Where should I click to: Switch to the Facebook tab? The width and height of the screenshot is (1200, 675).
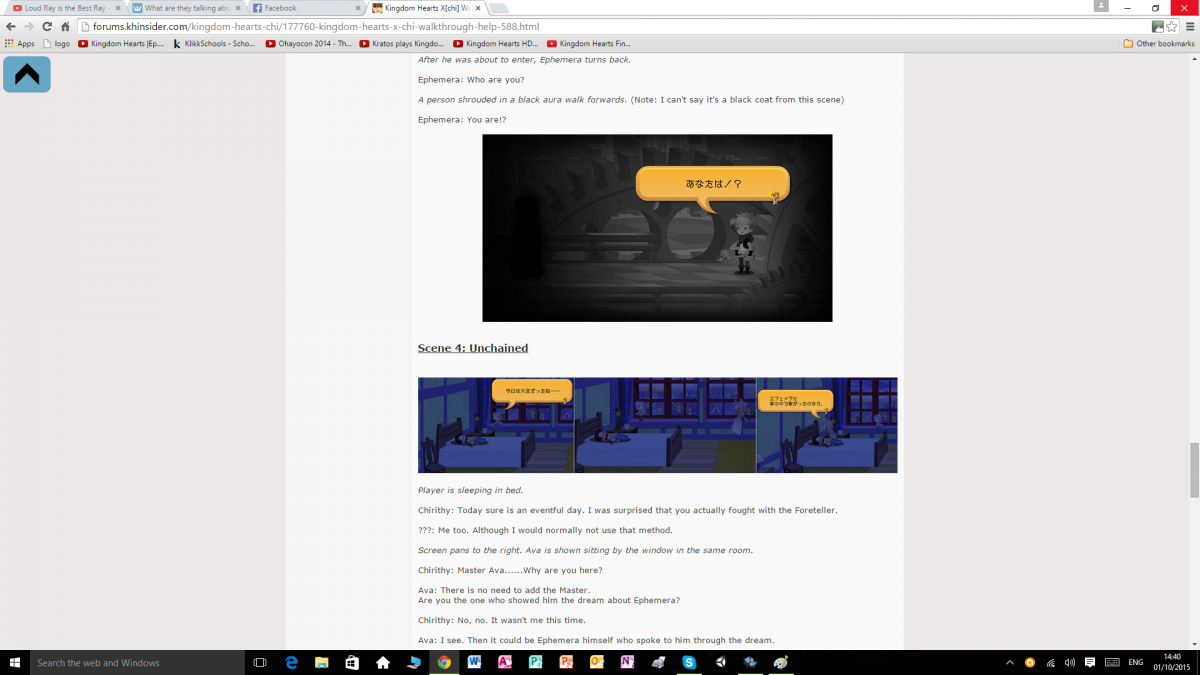300,8
